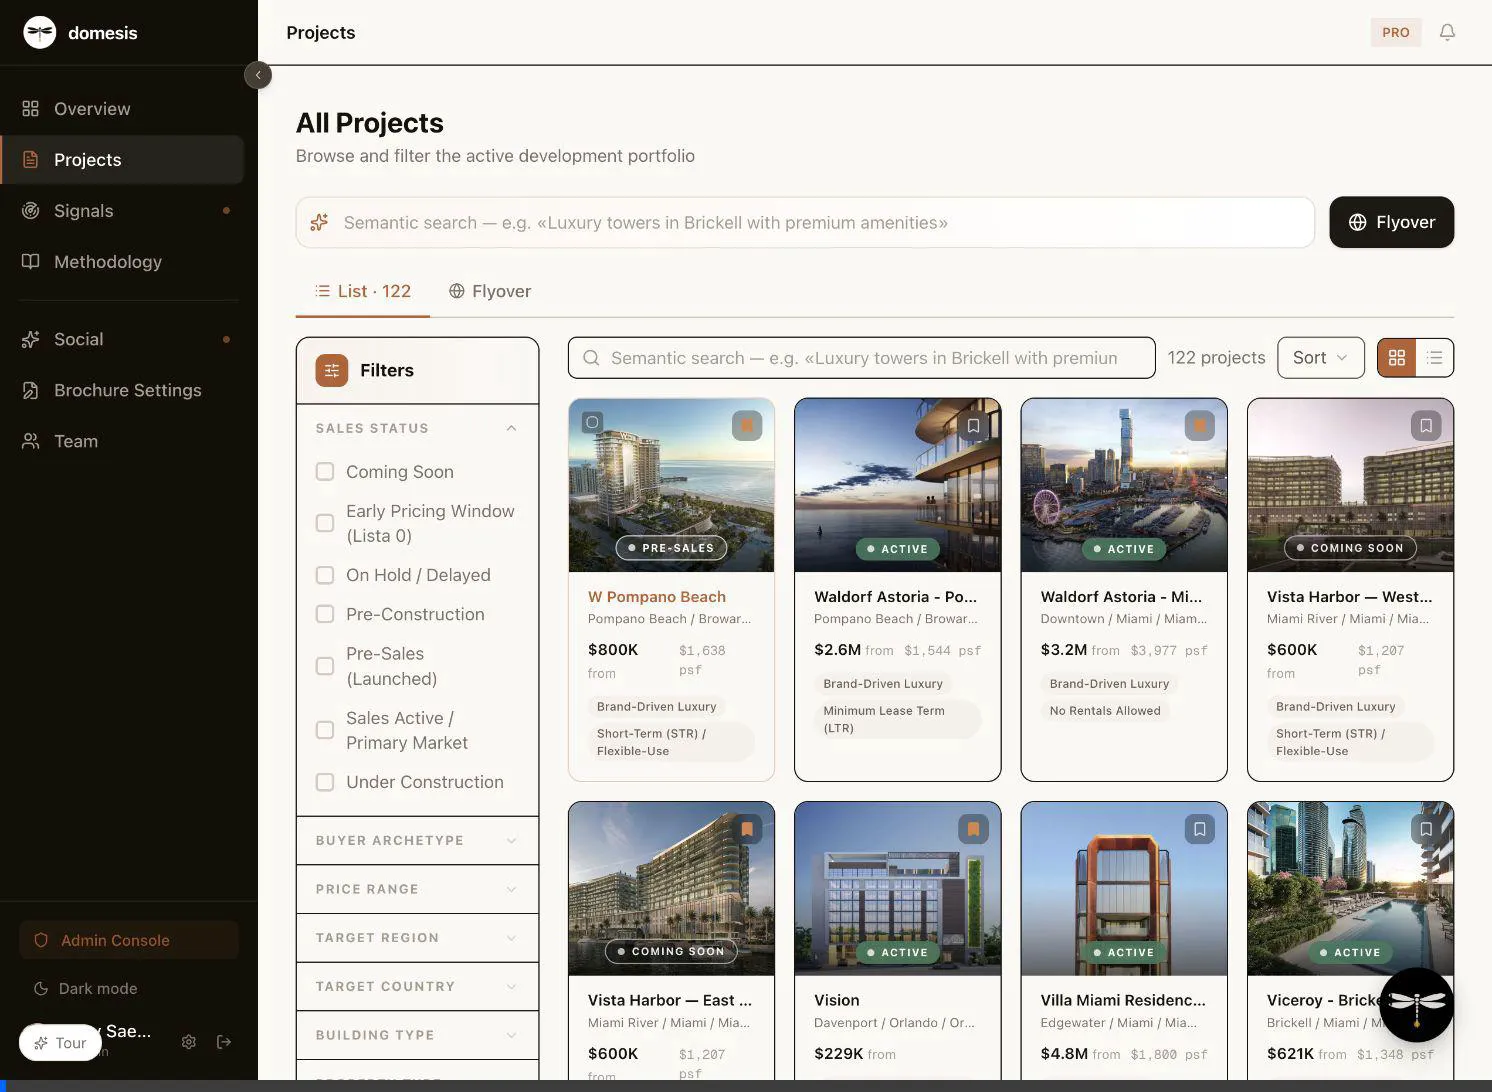Image resolution: width=1492 pixels, height=1092 pixels.
Task: Open Signals in the sidebar
Action: [122, 211]
